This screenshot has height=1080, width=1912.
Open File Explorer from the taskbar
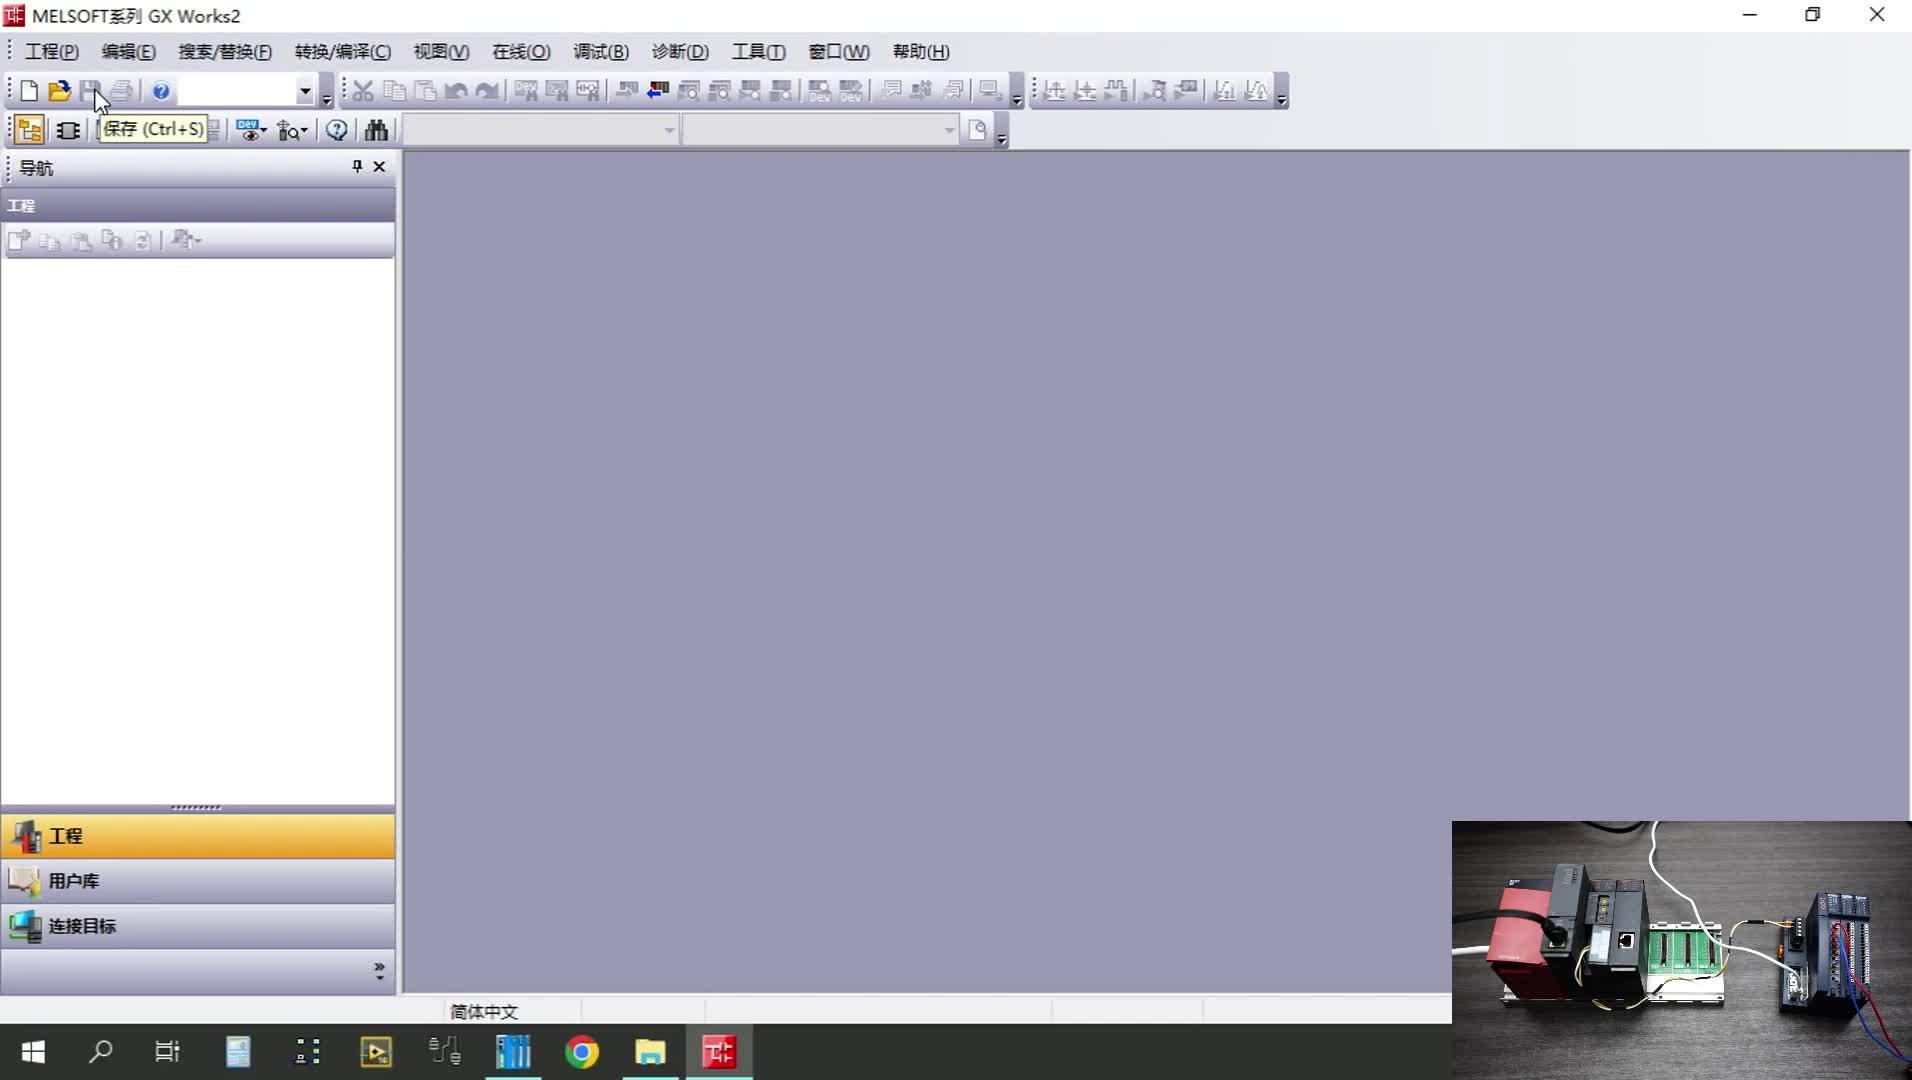click(x=650, y=1052)
